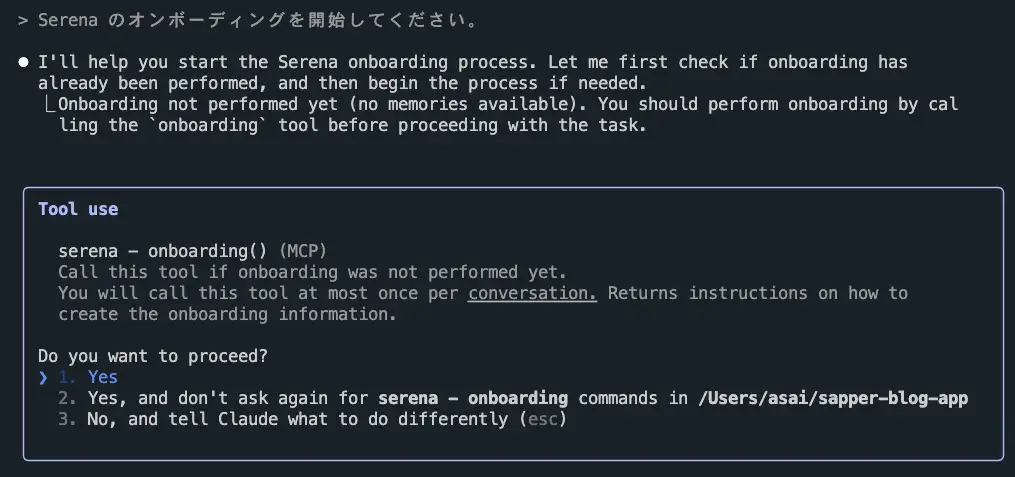This screenshot has width=1015, height=477.
Task: Click the bold serena - onboarding text in option 2
Action: [x=473, y=398]
